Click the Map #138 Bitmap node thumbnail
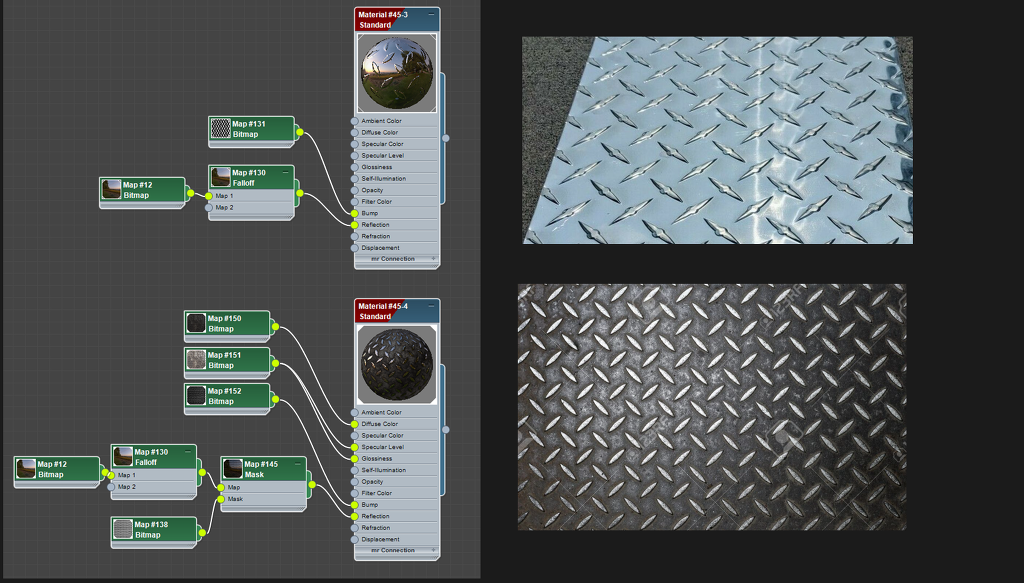 122,529
